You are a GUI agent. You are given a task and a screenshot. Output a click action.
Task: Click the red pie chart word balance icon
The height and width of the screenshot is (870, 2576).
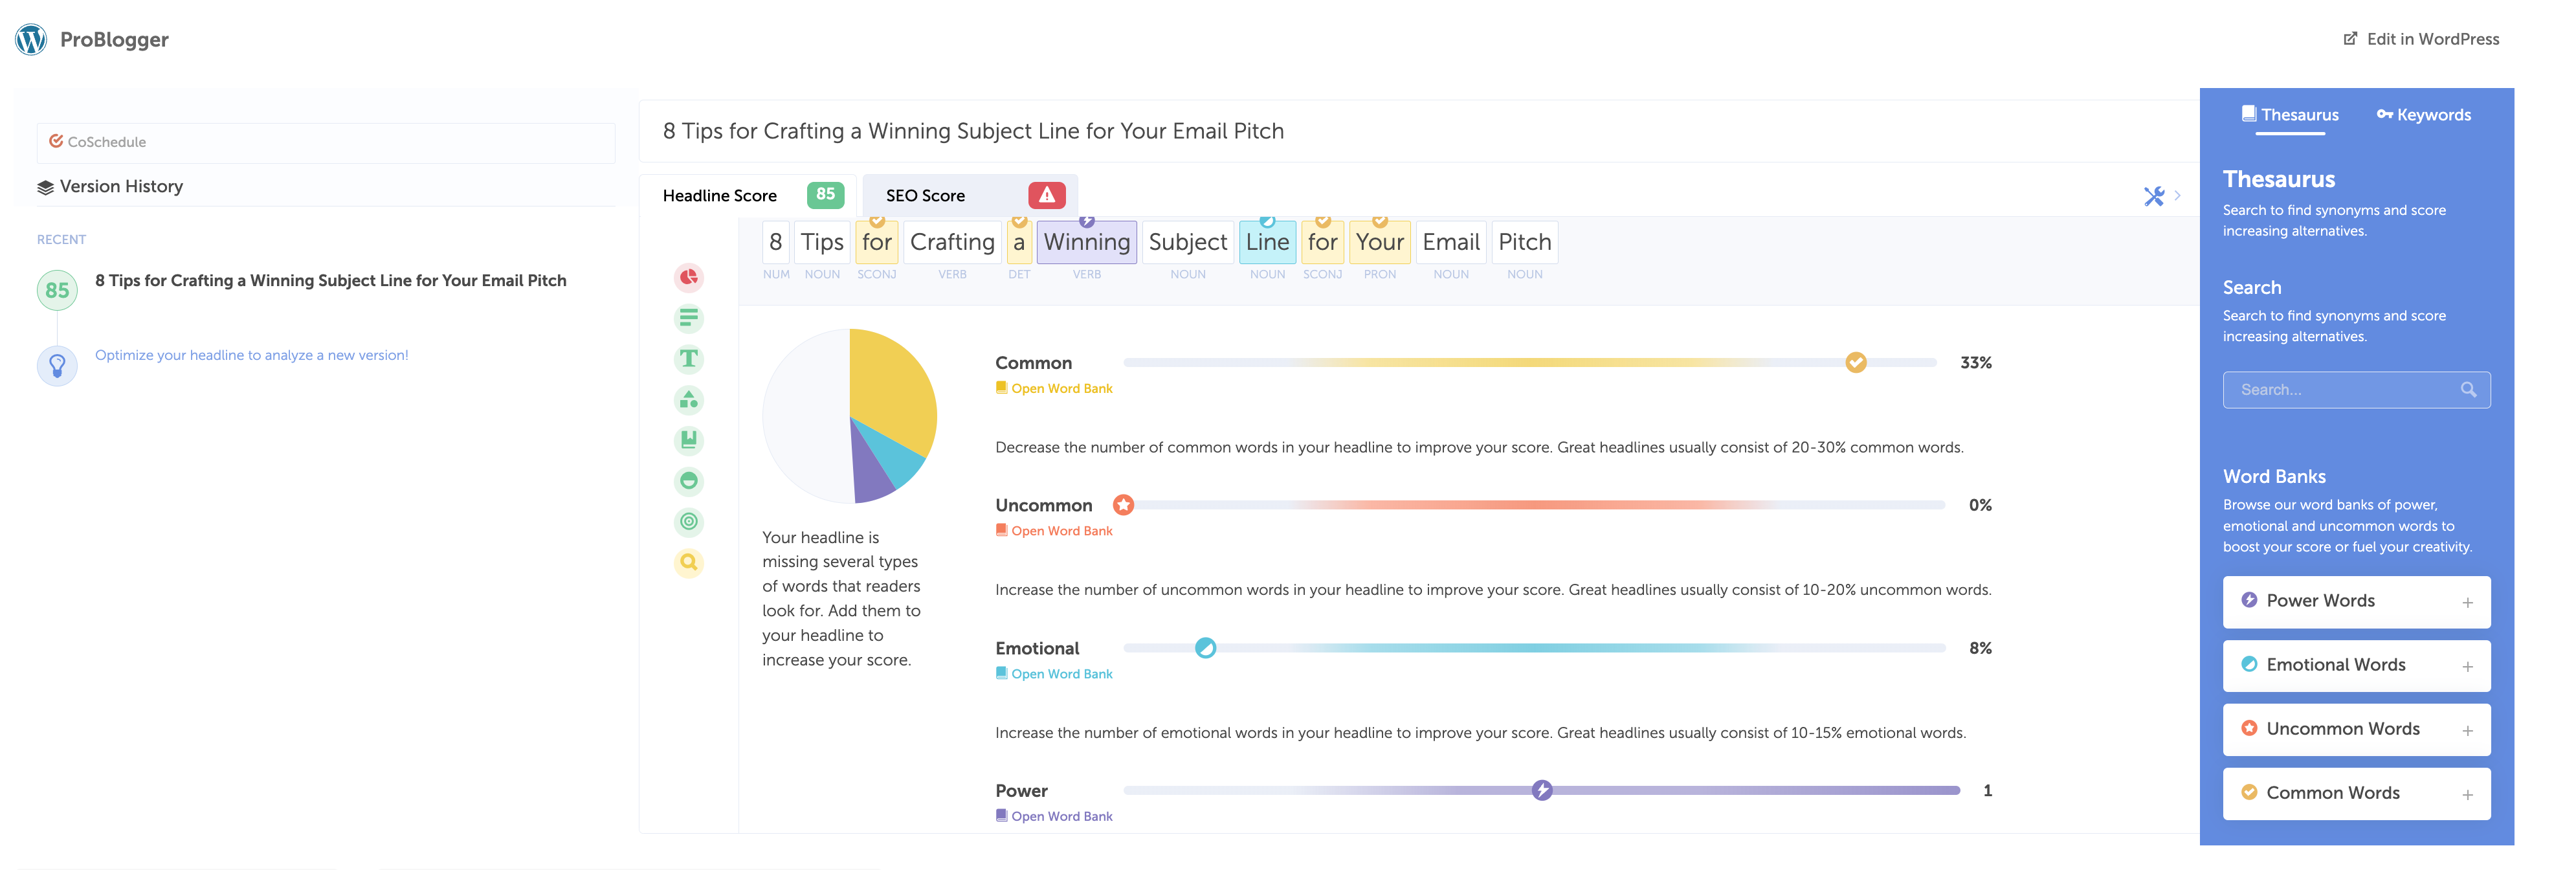pyautogui.click(x=688, y=277)
